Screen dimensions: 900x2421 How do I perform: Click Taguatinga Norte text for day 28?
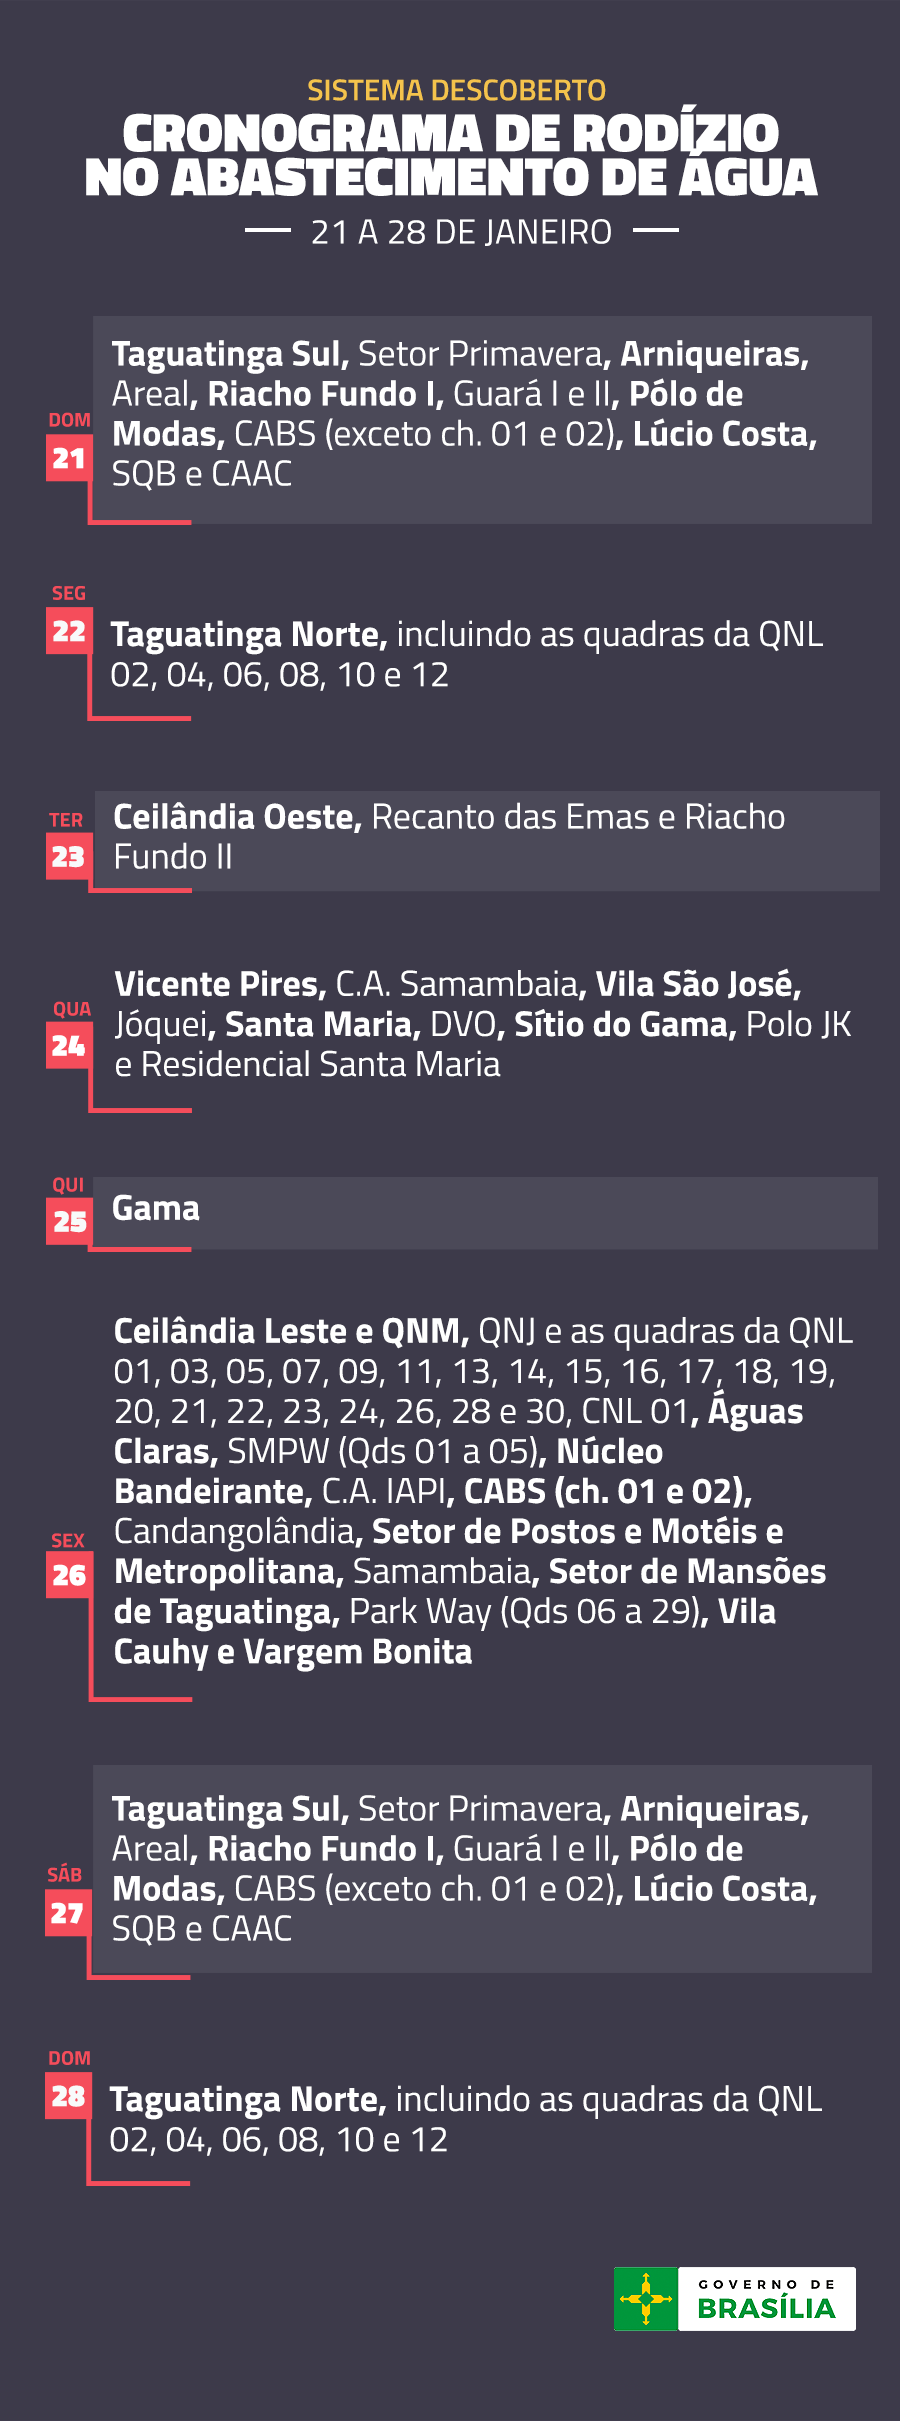pyautogui.click(x=247, y=2100)
